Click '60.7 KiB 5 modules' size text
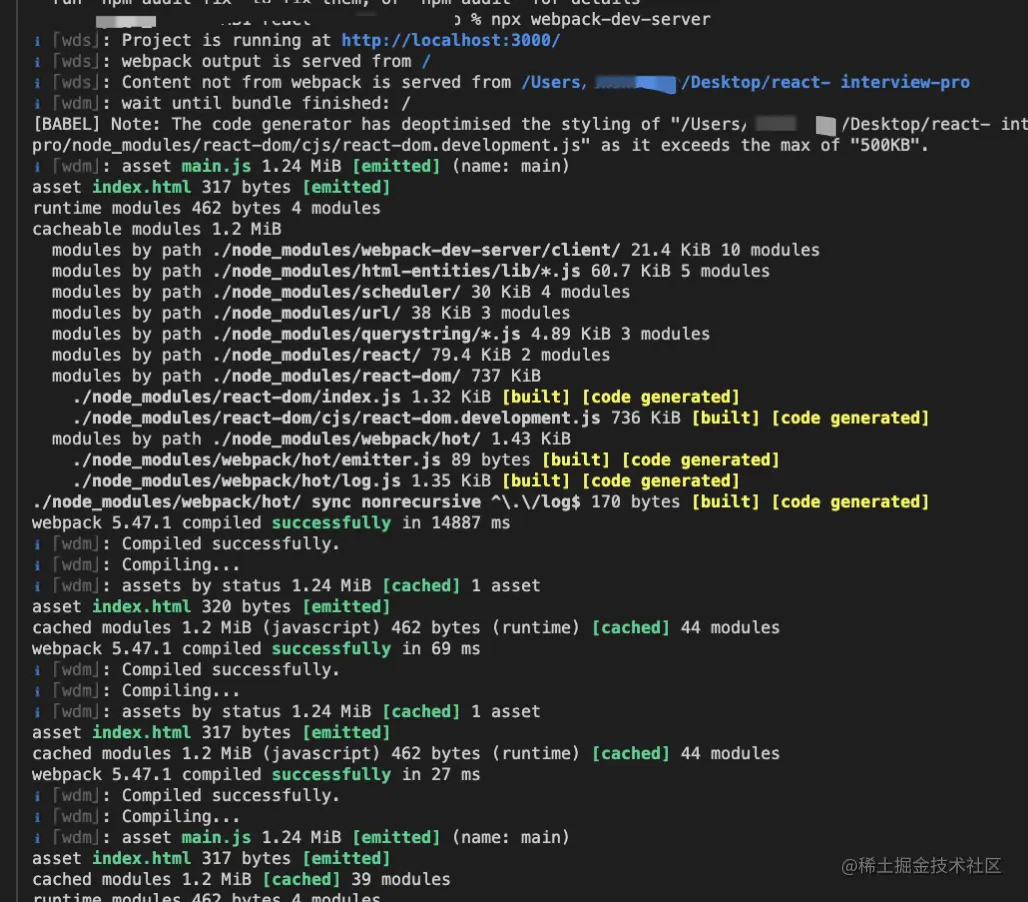 [681, 271]
